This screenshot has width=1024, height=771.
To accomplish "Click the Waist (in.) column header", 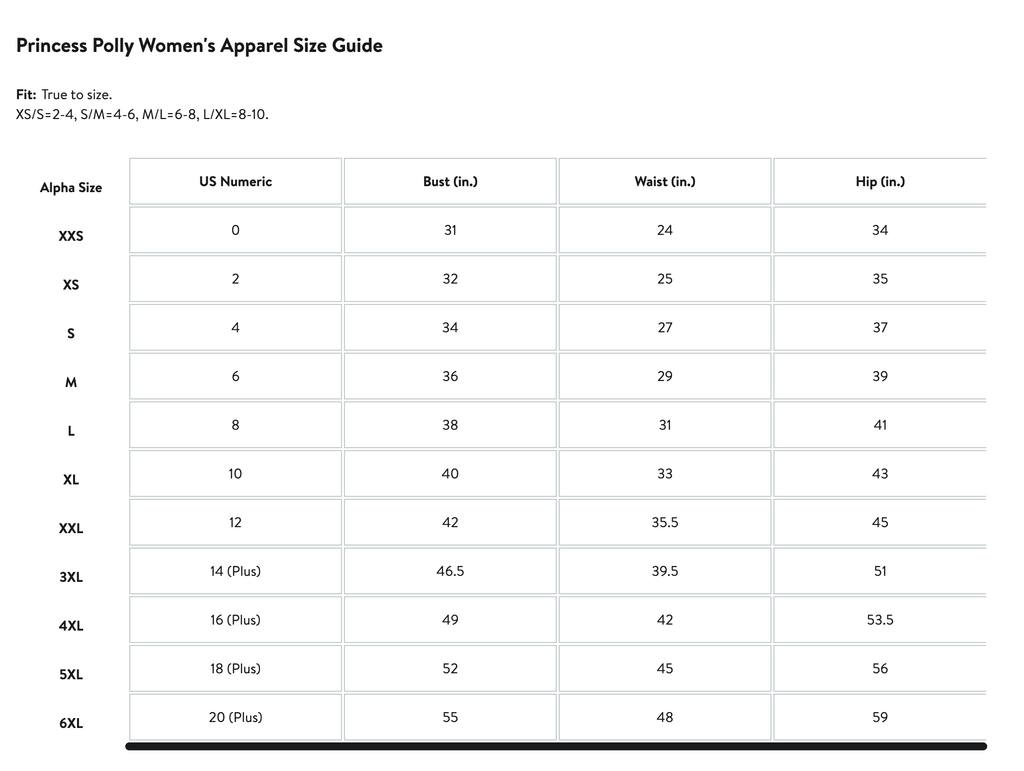I will coord(665,182).
